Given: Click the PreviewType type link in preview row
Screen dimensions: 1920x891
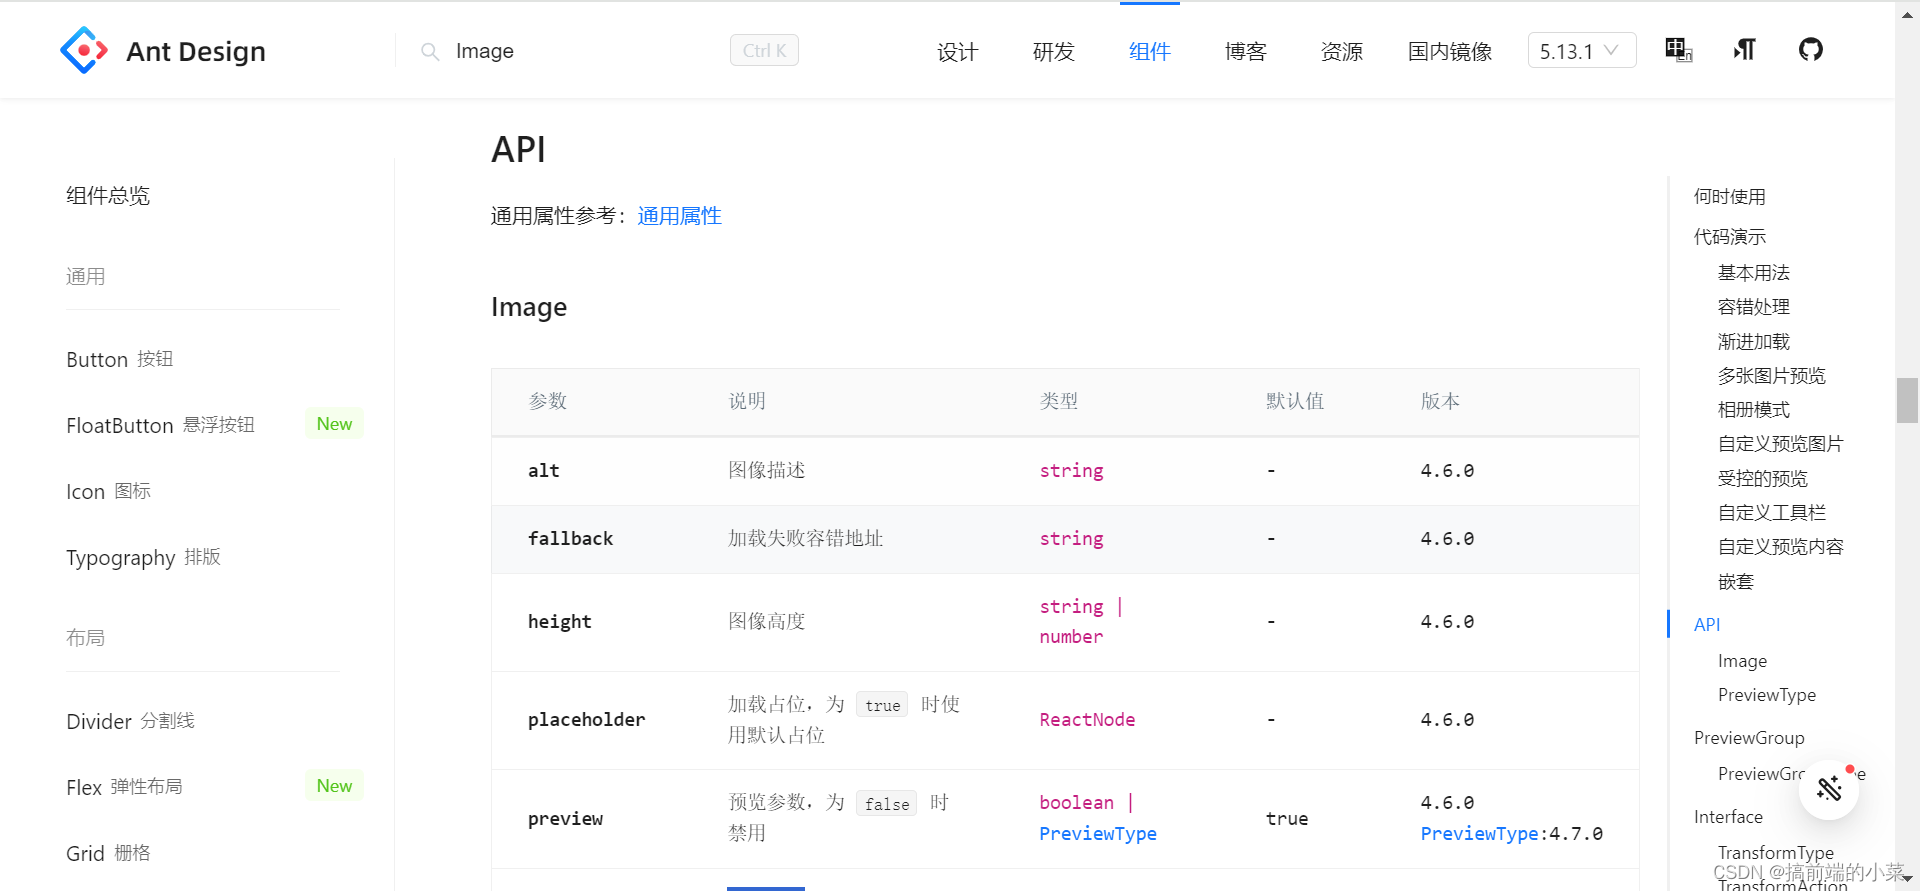Looking at the screenshot, I should [x=1098, y=833].
